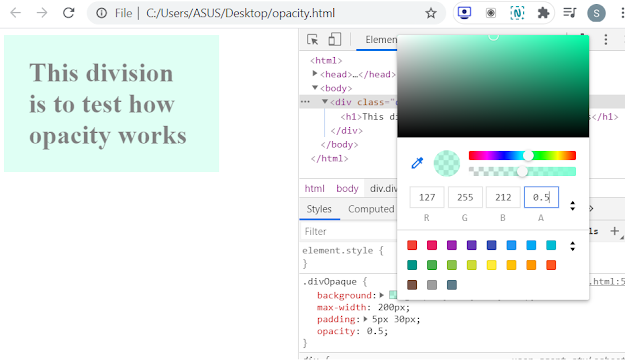Screen dimensions: 625x360
Task: Reload the page
Action: tap(69, 13)
